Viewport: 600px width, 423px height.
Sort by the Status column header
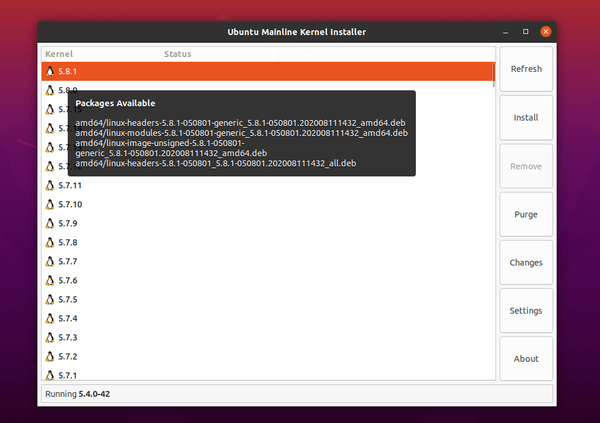click(219, 54)
